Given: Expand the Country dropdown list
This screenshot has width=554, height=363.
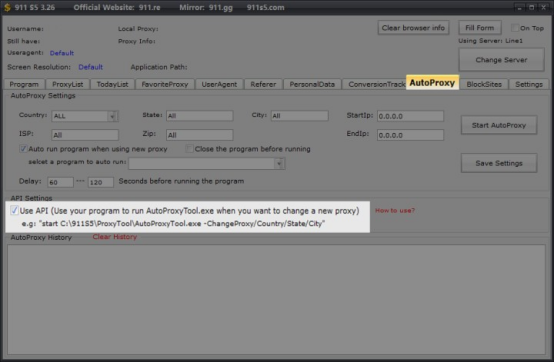Looking at the screenshot, I should click(x=112, y=116).
